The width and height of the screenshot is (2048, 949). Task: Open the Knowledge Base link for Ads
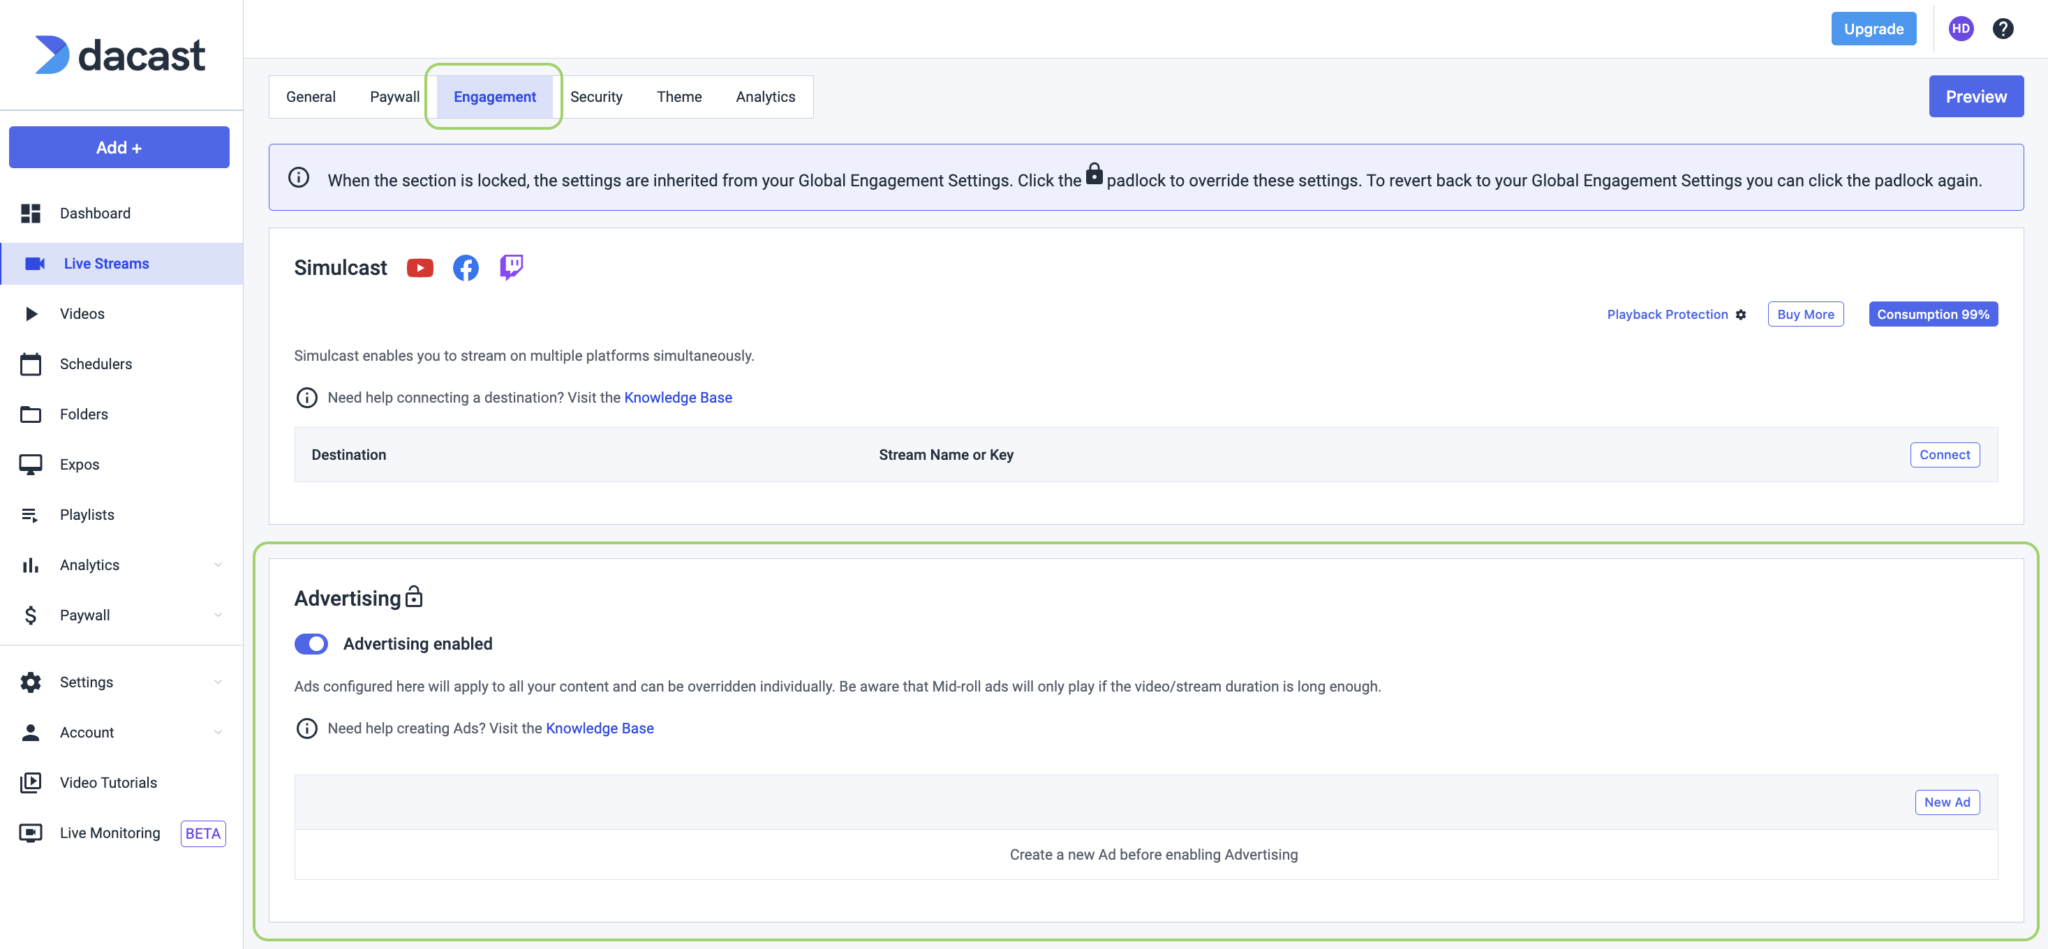point(599,728)
